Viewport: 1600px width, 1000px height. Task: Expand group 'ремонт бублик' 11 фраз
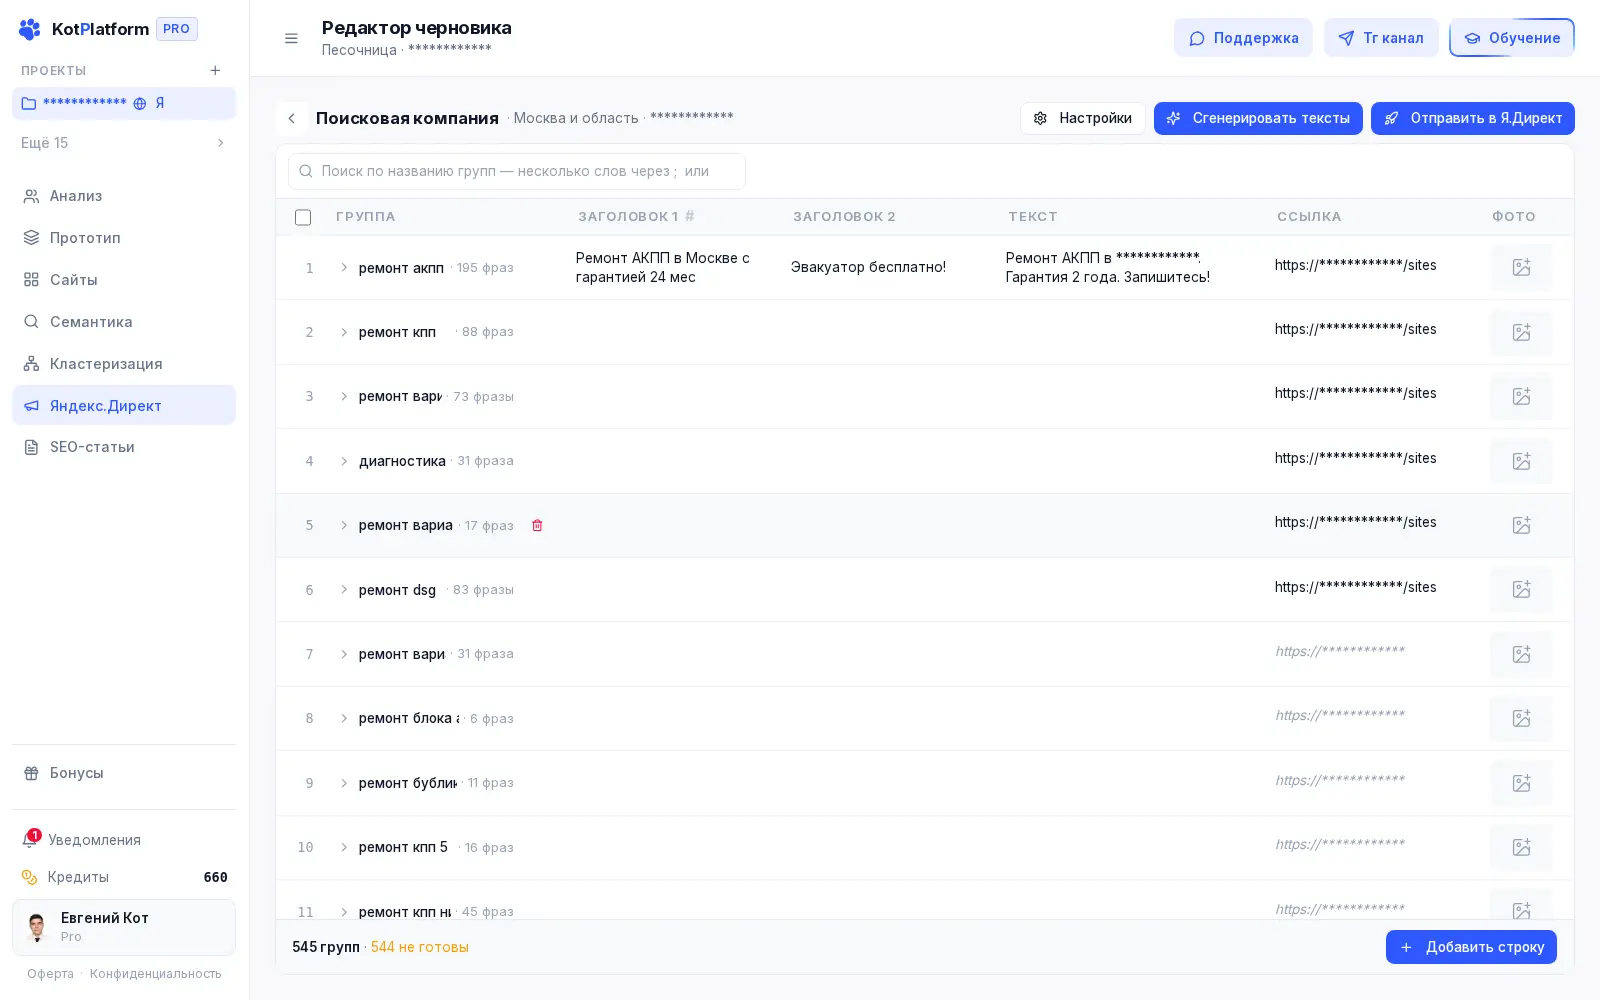point(344,783)
